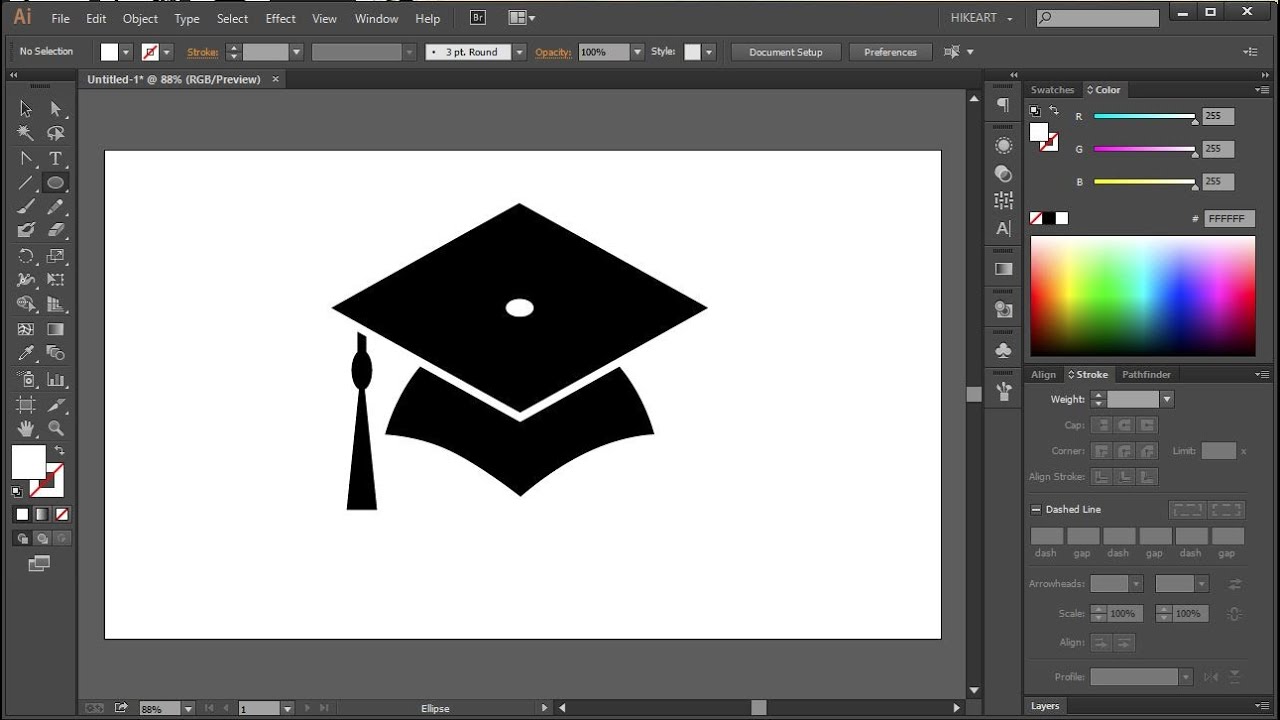Open the Effect menu
Viewport: 1280px width, 720px height.
click(x=280, y=18)
